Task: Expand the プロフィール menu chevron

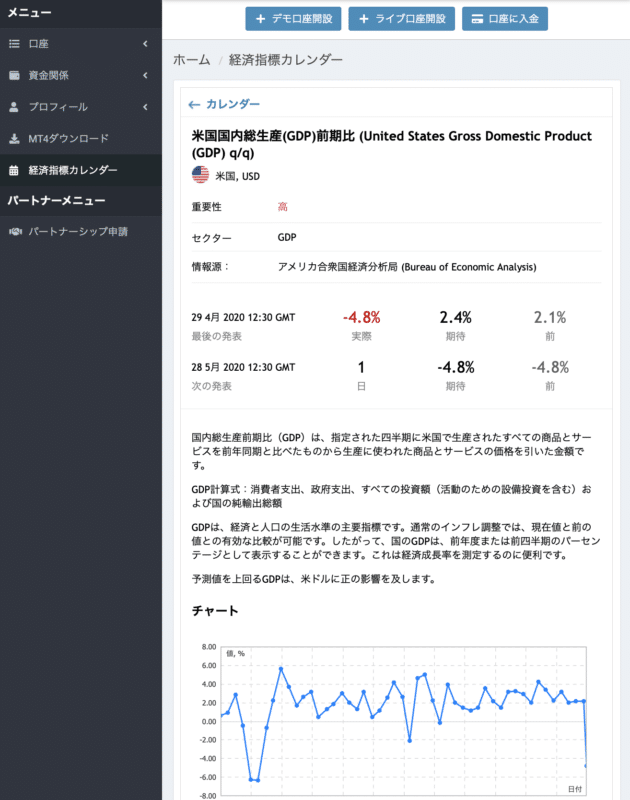Action: 145,107
